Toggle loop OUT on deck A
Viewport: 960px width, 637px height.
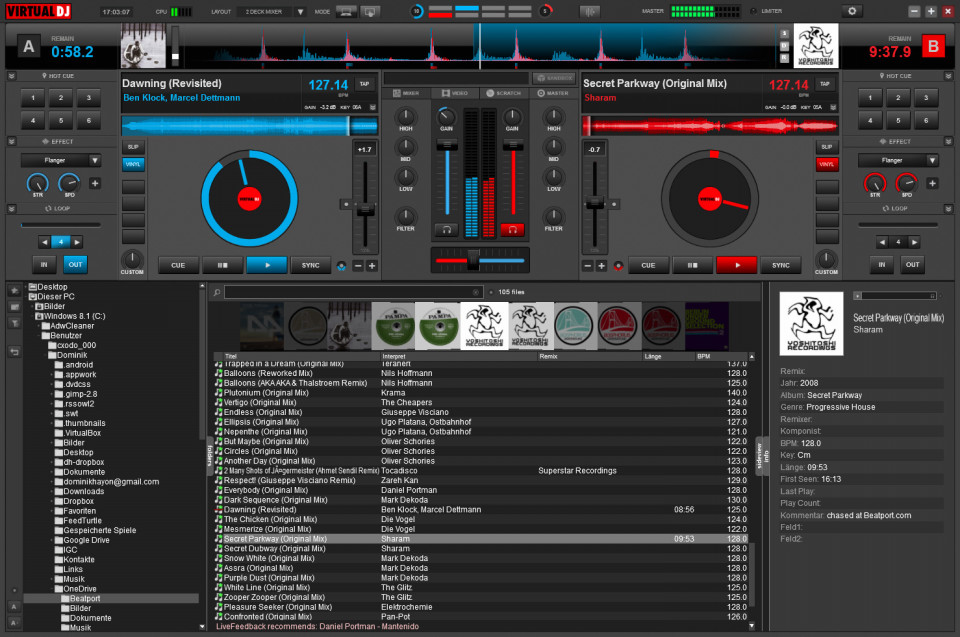(75, 265)
